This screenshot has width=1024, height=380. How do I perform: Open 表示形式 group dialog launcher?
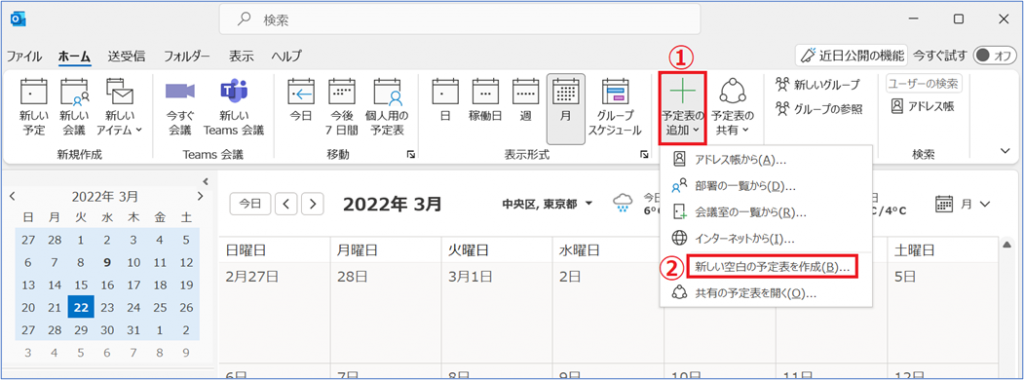[x=644, y=155]
